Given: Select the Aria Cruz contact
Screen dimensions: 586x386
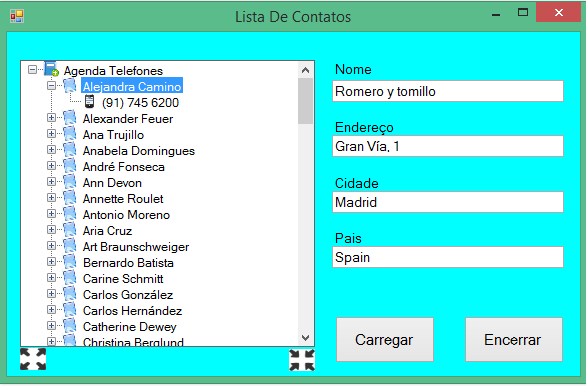Looking at the screenshot, I should pyautogui.click(x=107, y=231).
